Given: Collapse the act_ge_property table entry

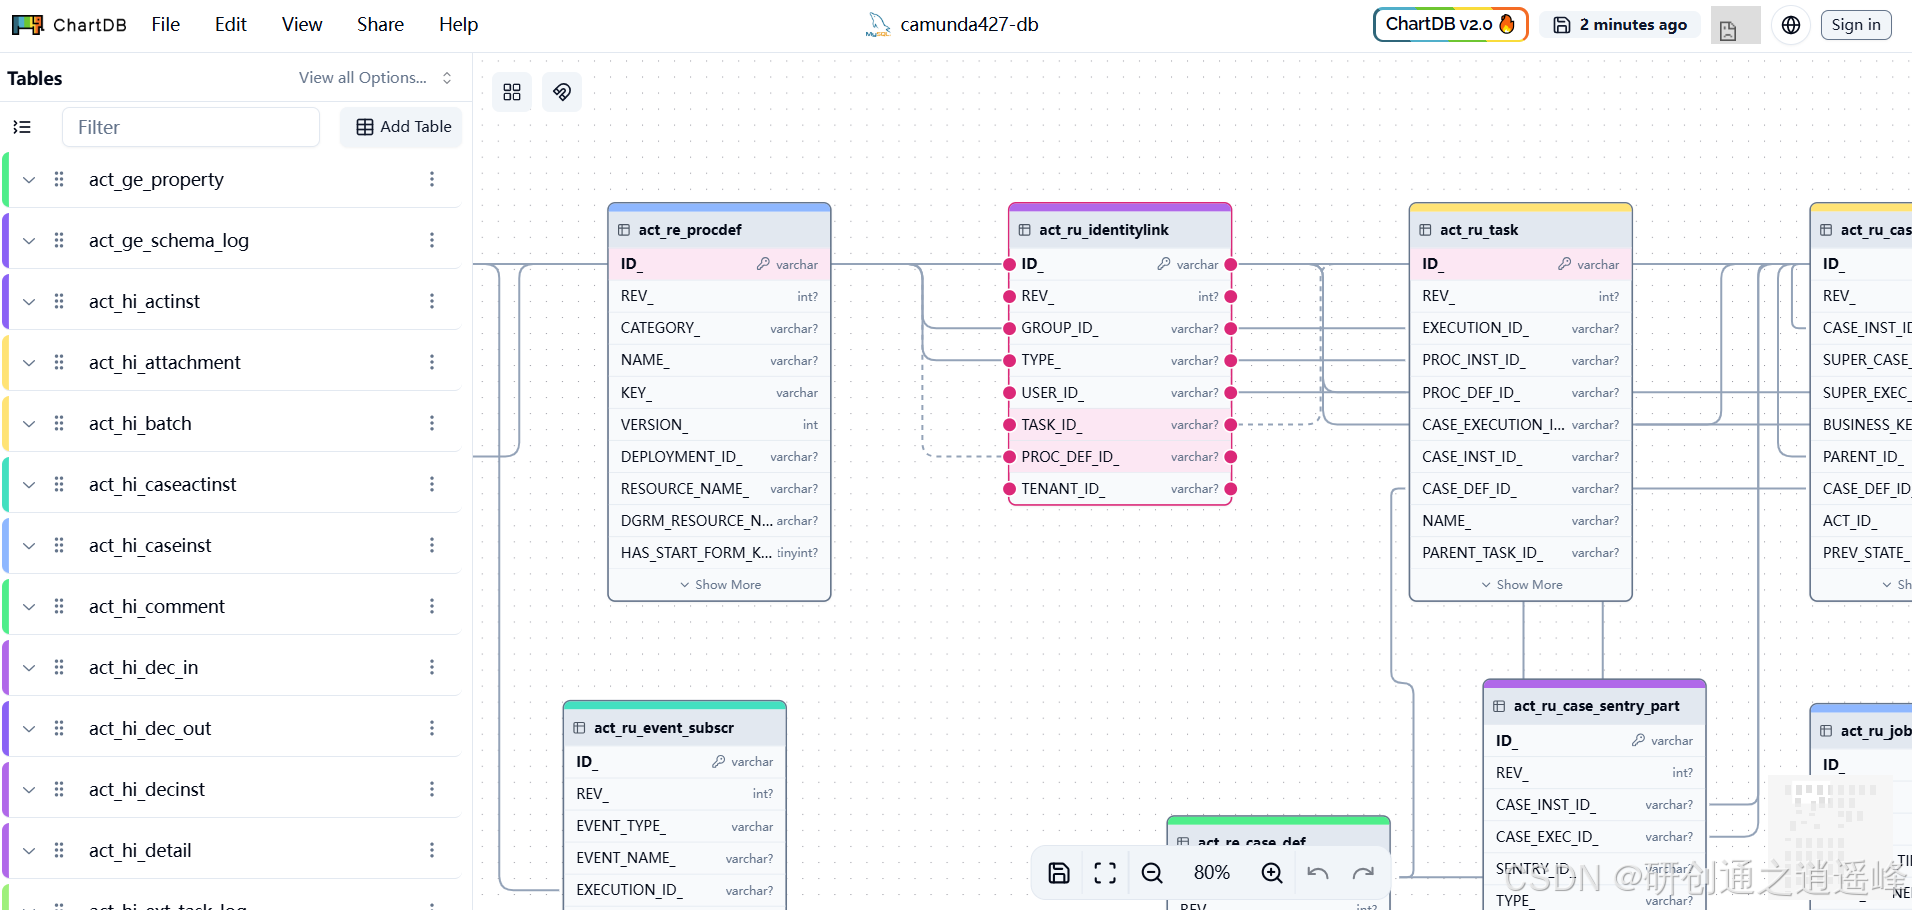Looking at the screenshot, I should (27, 179).
